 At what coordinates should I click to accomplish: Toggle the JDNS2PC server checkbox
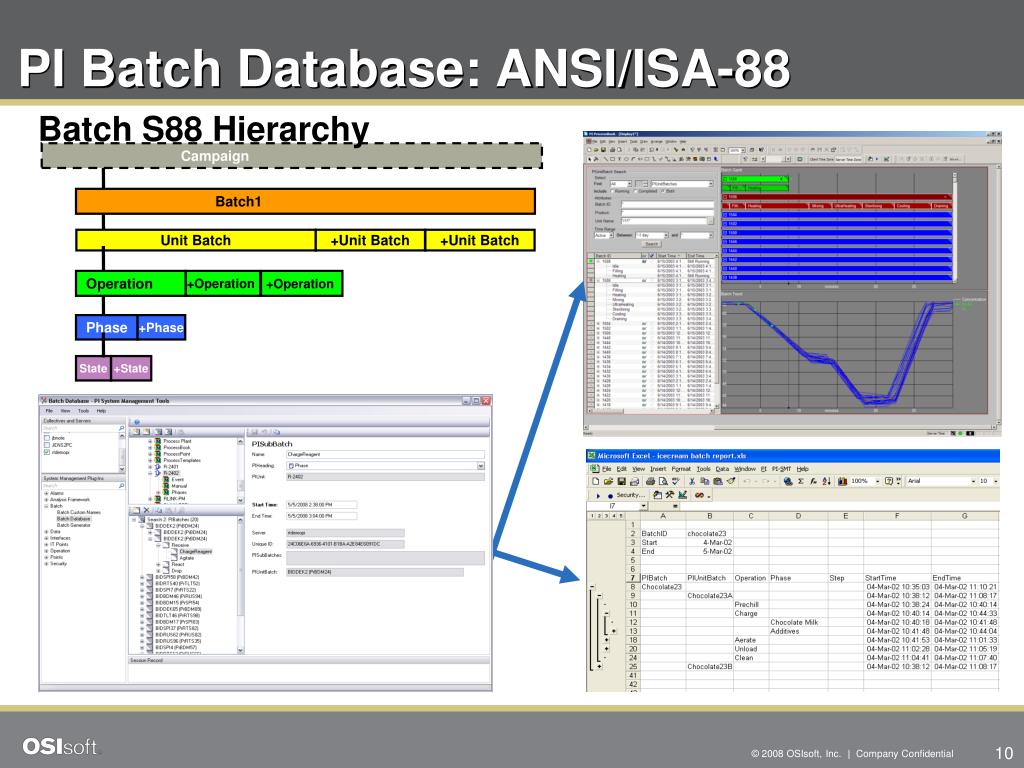point(46,445)
